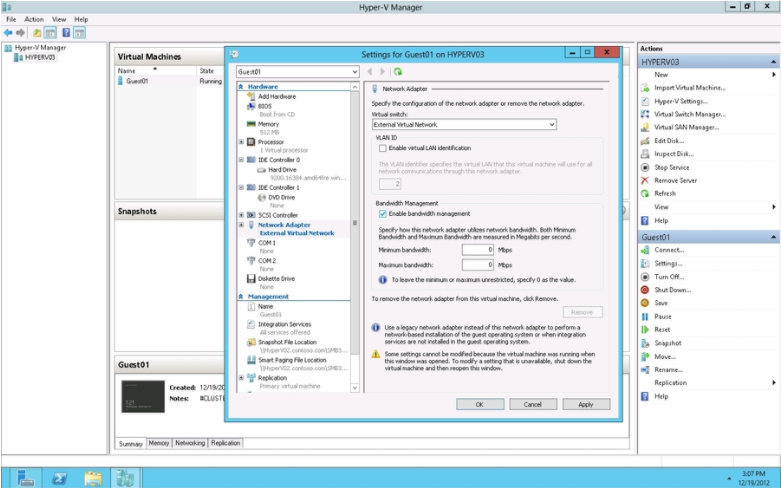The height and width of the screenshot is (488, 781).
Task: Click Save action for Guest01
Action: 660,303
